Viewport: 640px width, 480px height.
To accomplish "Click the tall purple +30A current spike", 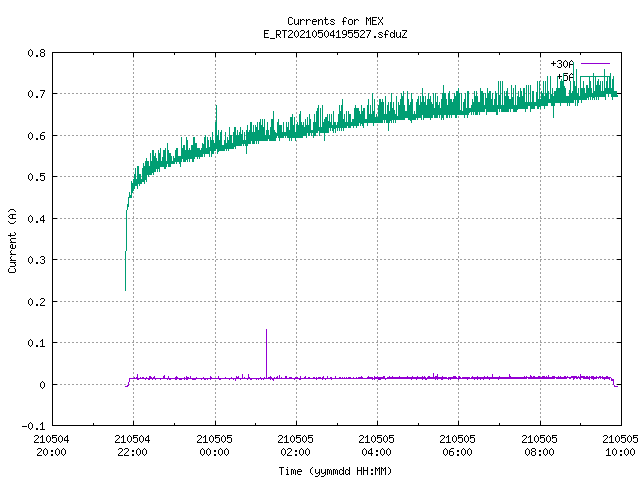I will [267, 353].
